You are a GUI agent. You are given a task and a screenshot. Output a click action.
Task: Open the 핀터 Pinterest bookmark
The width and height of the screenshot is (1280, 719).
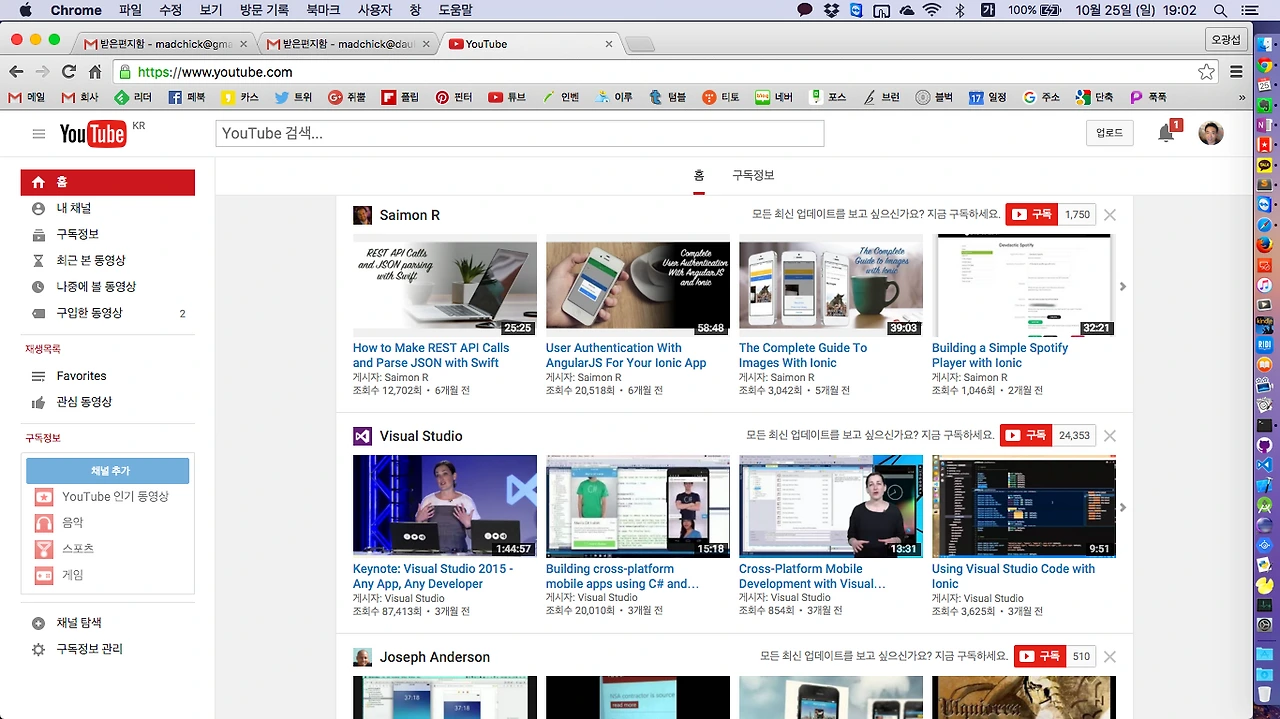point(453,97)
